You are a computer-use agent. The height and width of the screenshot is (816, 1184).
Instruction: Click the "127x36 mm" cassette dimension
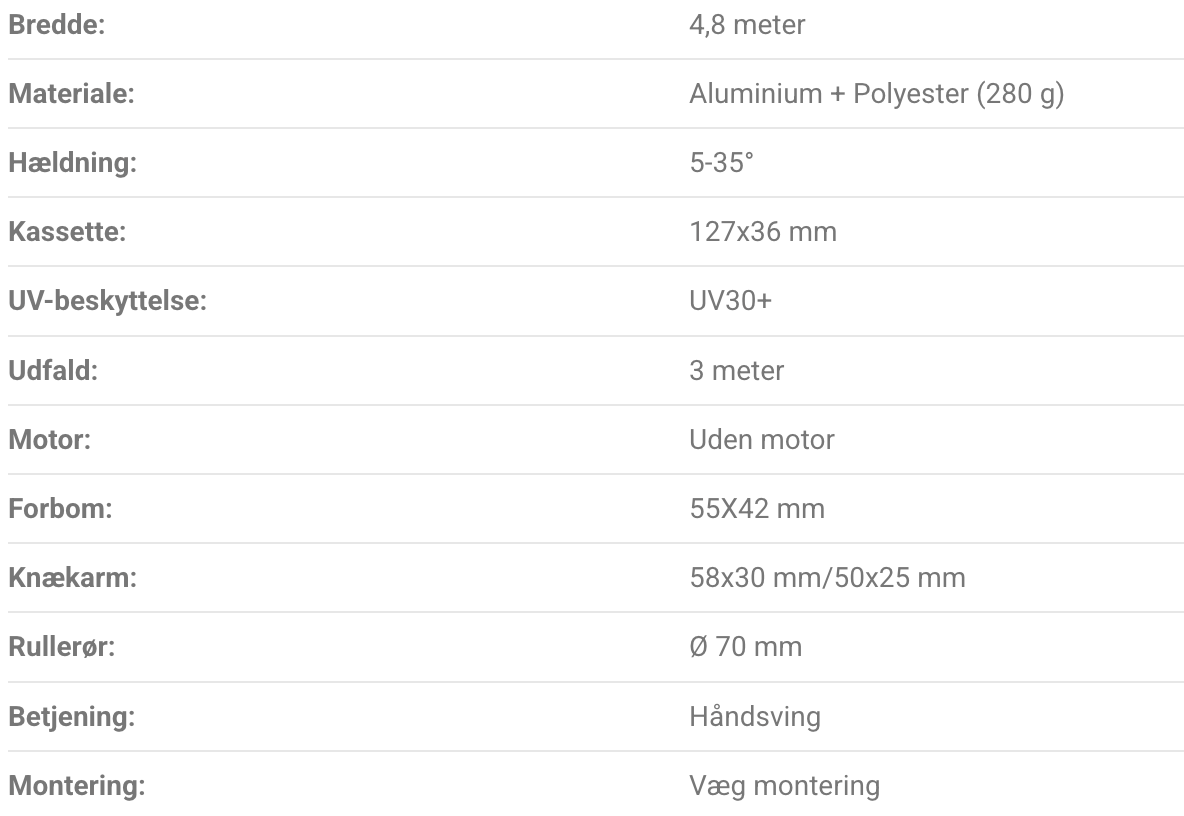point(763,232)
